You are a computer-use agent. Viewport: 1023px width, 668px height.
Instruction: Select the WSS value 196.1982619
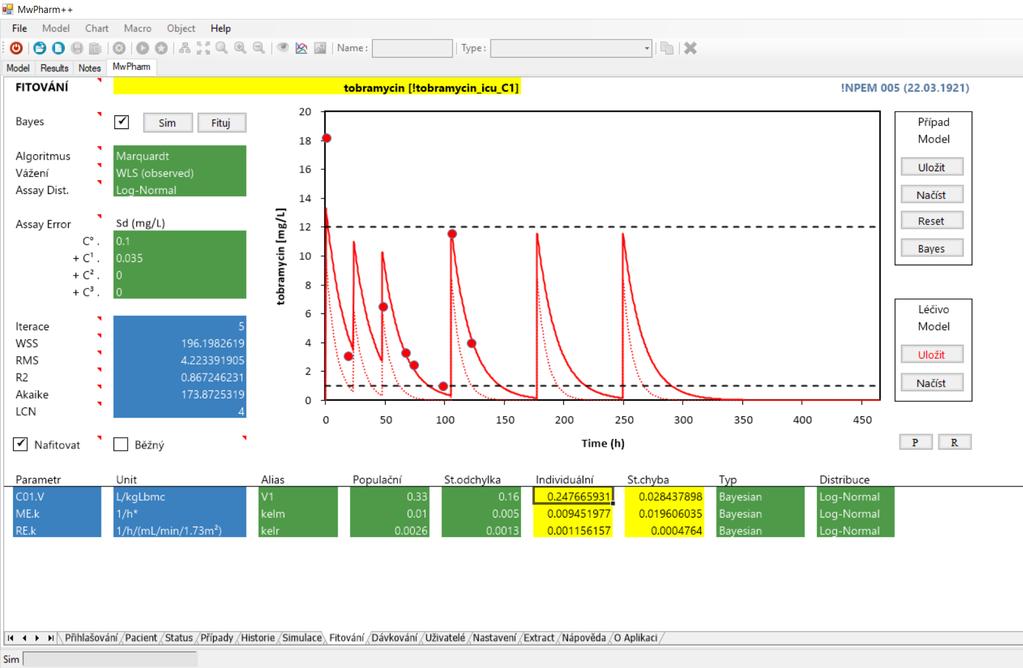179,343
